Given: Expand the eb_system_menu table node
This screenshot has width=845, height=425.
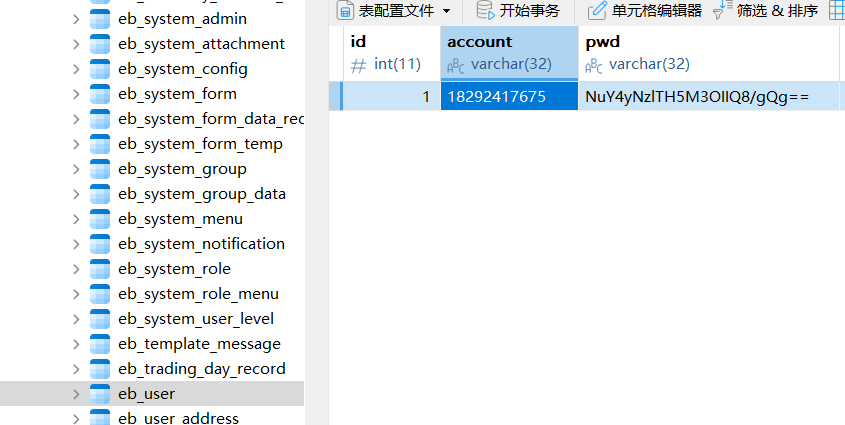Looking at the screenshot, I should click(76, 219).
